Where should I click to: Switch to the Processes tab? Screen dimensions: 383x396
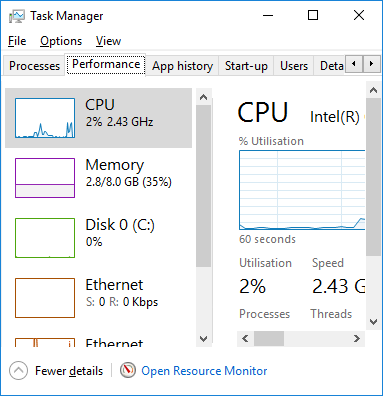point(34,66)
